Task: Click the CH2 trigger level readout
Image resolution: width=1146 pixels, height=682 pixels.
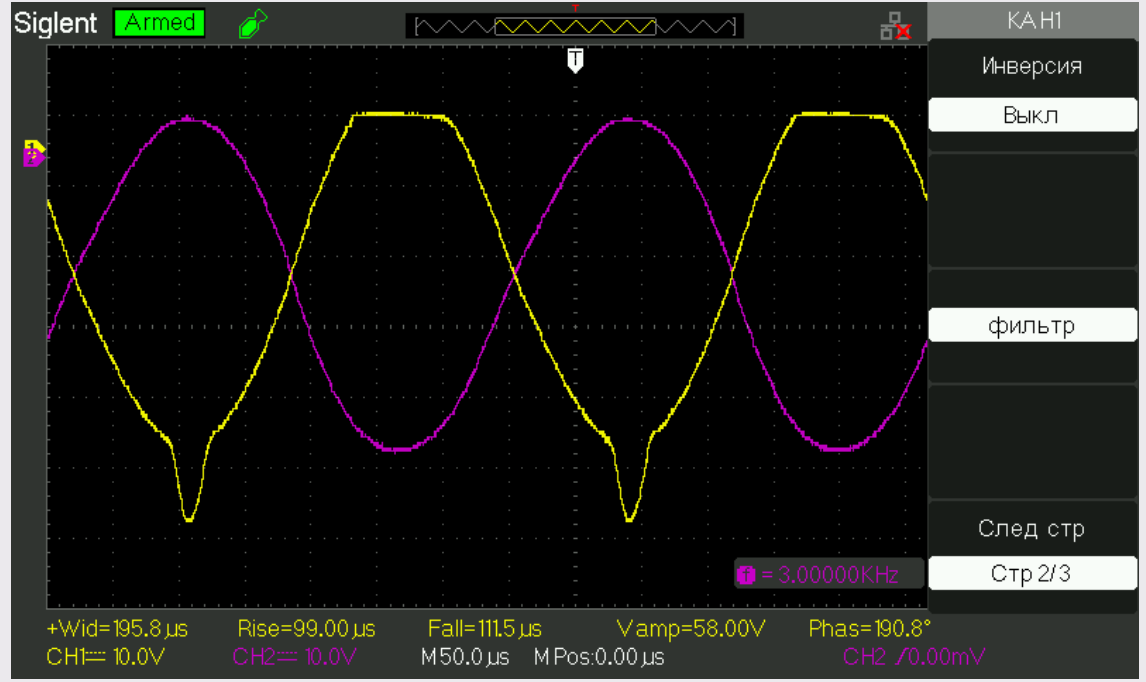Action: pos(914,657)
